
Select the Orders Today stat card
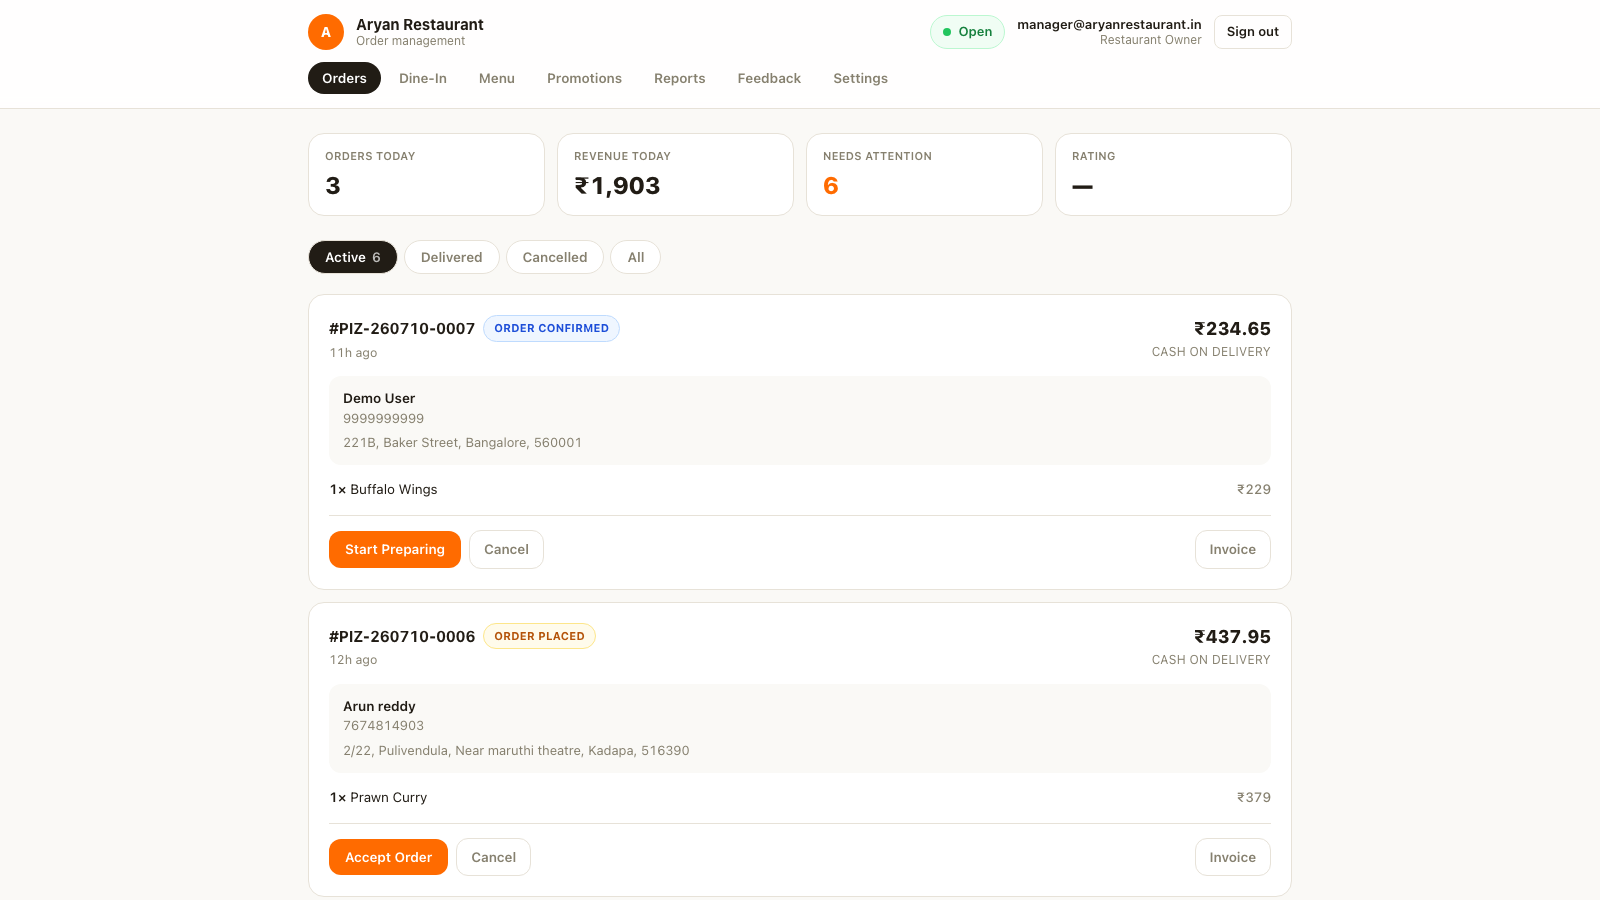(426, 174)
